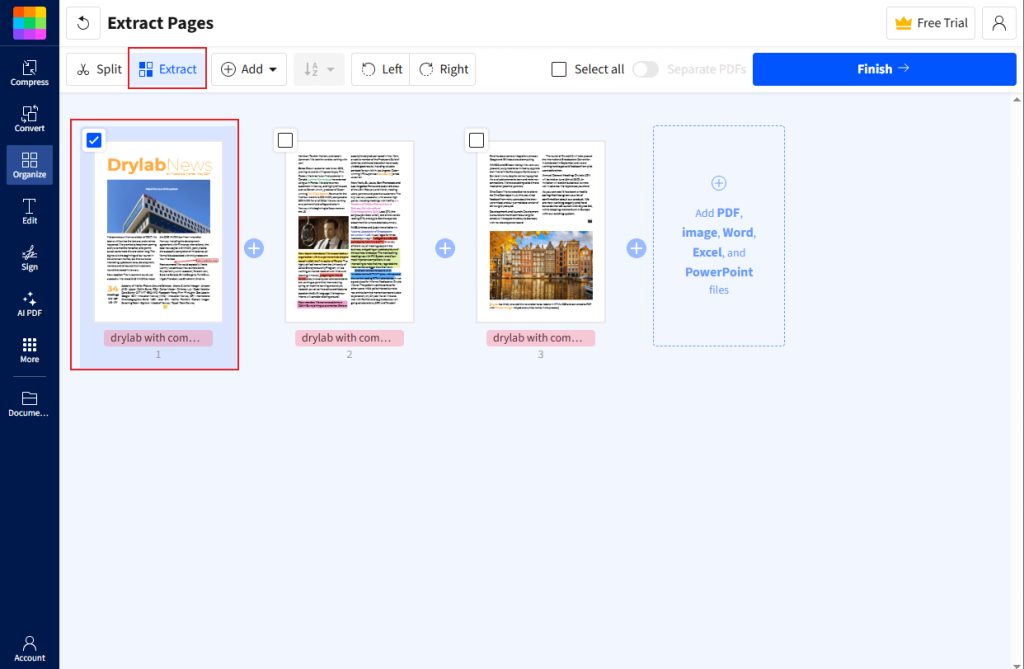
Task: Open the sort order dropdown
Action: 318,69
